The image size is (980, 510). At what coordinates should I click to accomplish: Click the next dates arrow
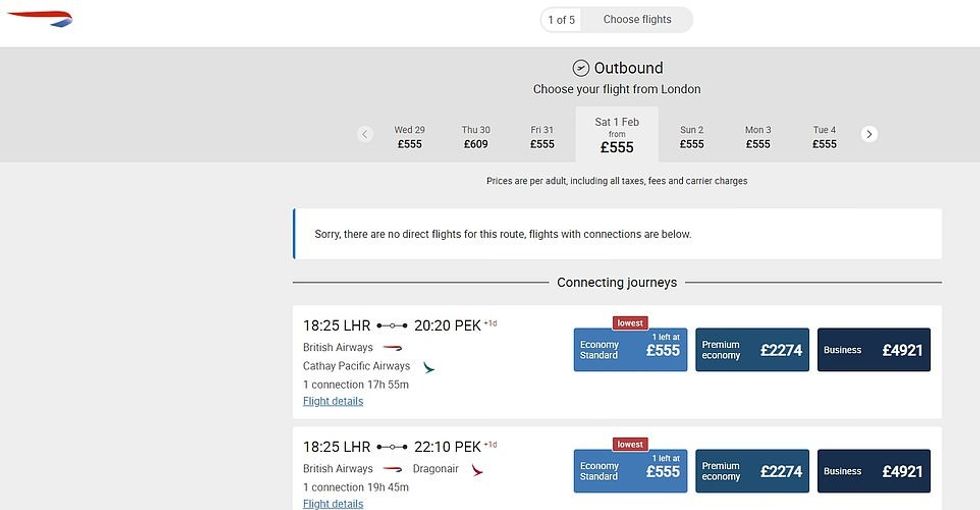869,134
